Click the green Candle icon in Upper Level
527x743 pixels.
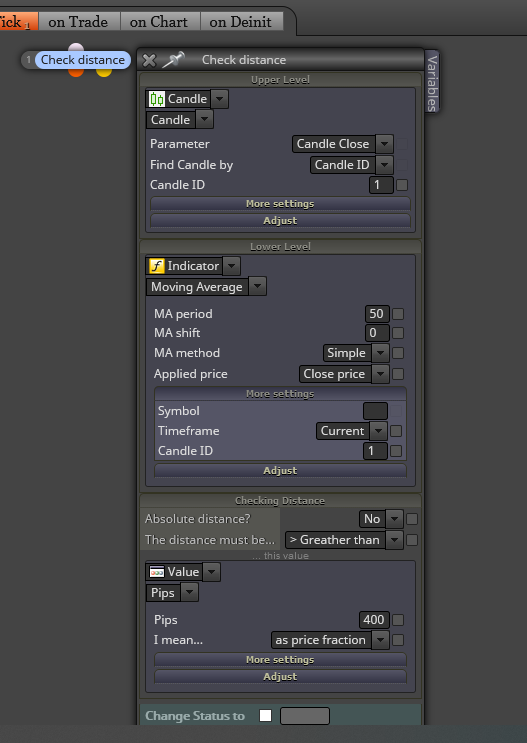tap(156, 99)
